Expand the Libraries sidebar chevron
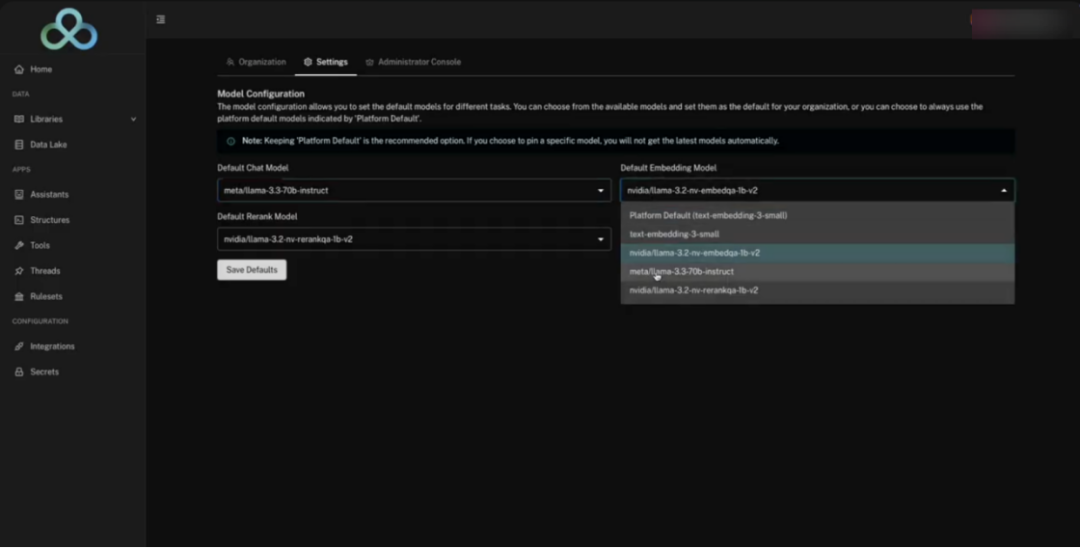1080x548 pixels. (134, 119)
